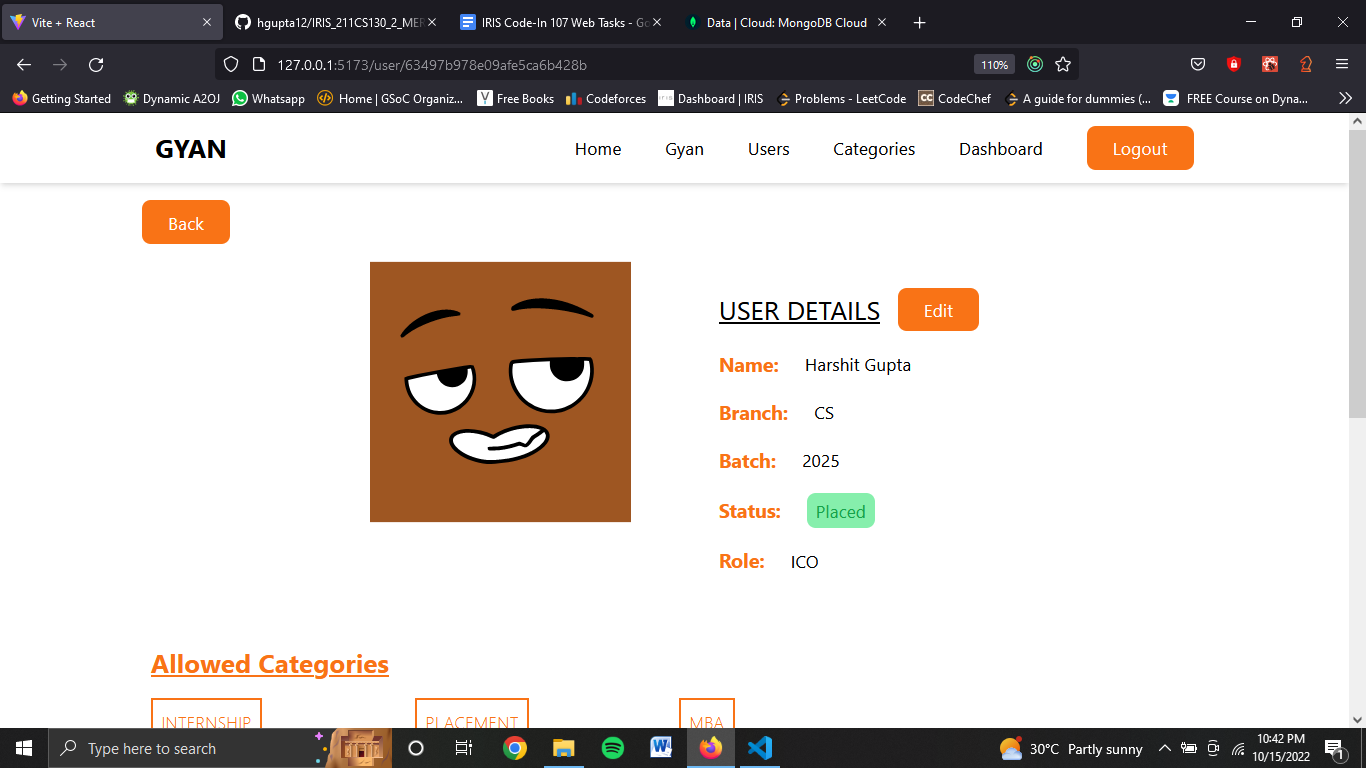The image size is (1366, 768).
Task: Click the green circular extension icon in address bar
Action: (x=1035, y=64)
